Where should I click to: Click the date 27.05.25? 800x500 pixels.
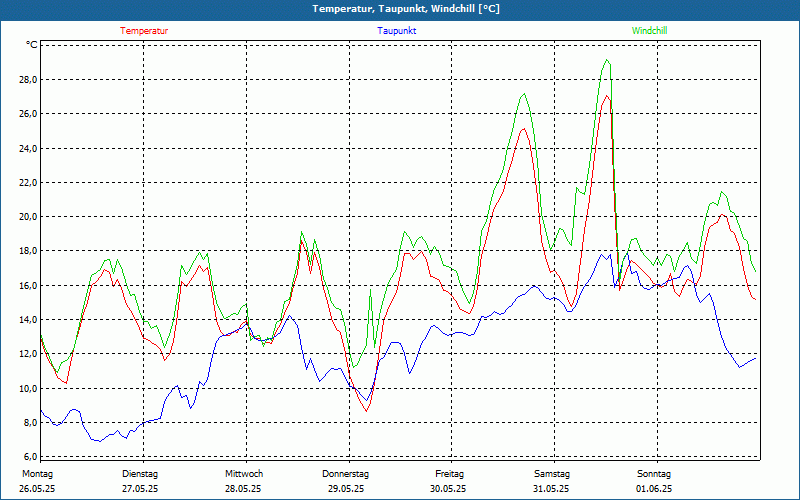point(140,489)
